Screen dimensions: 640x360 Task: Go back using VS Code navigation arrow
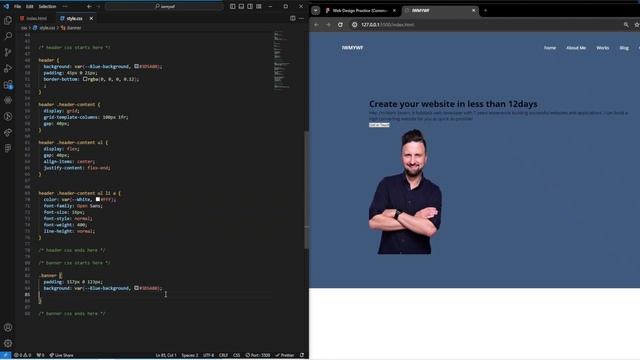tap(89, 7)
